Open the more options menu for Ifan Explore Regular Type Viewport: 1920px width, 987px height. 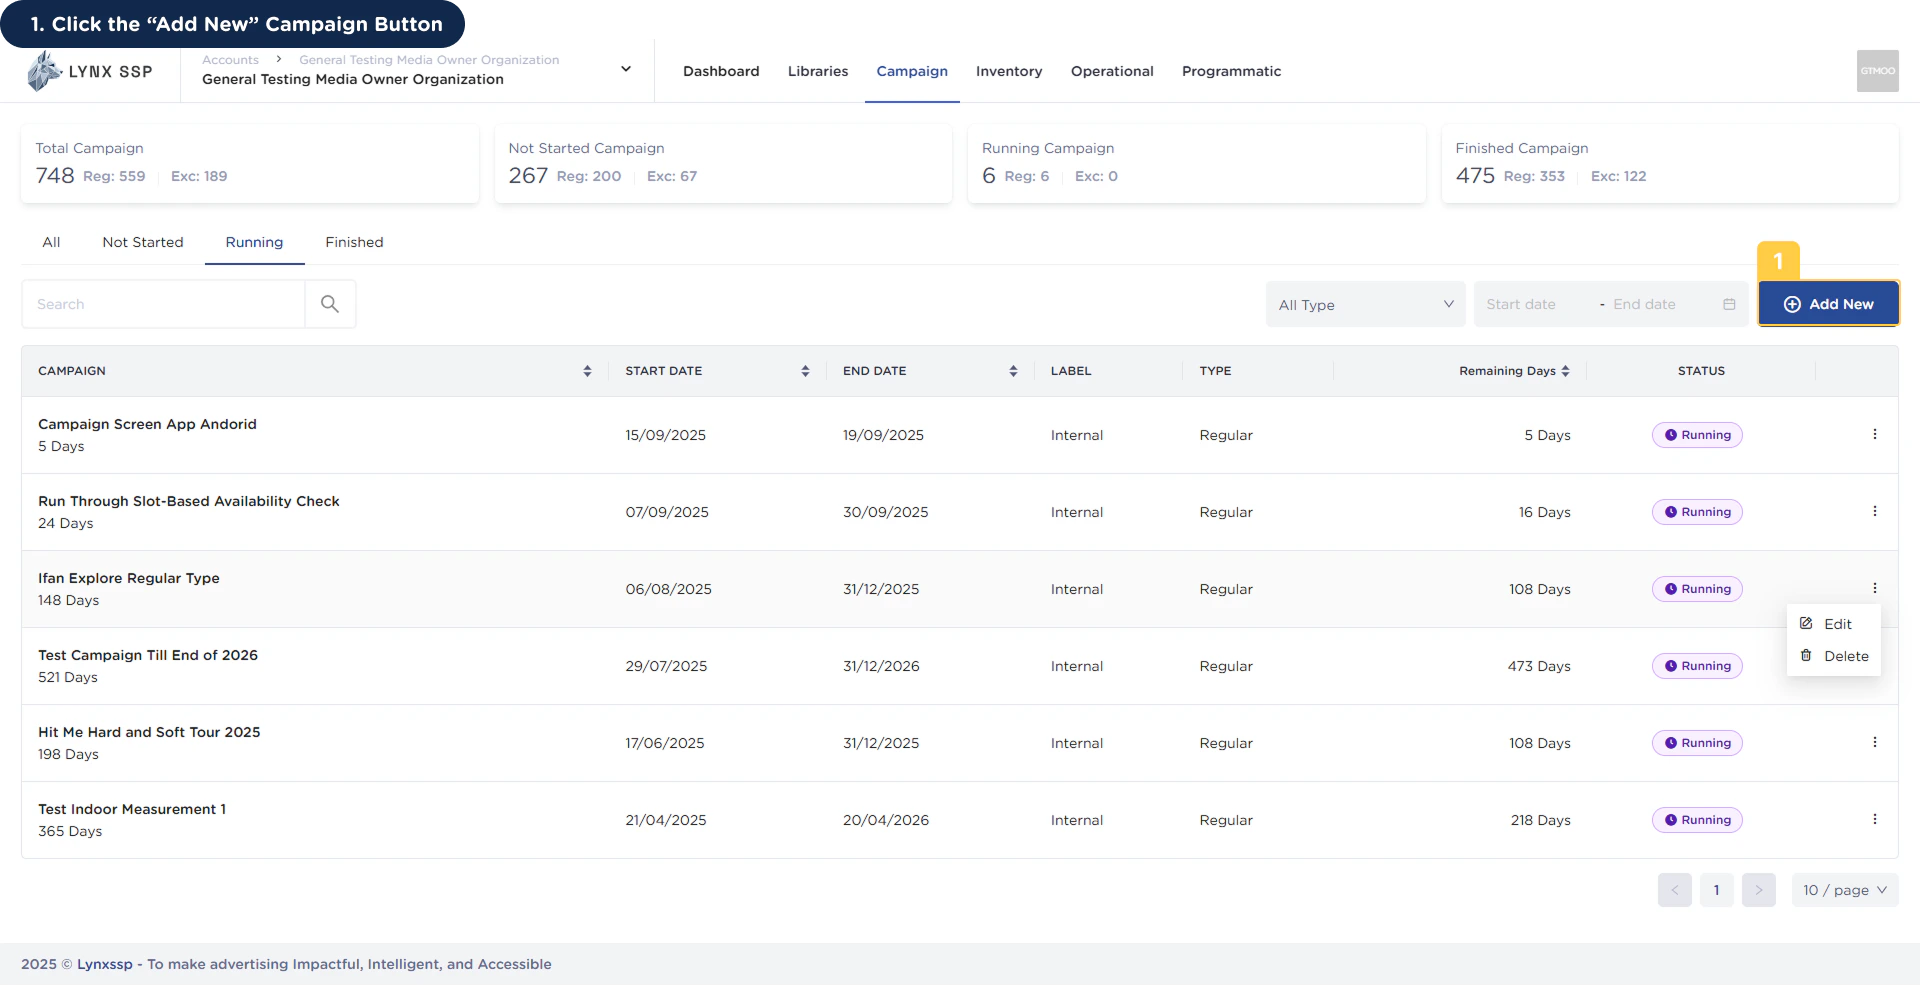(1874, 588)
